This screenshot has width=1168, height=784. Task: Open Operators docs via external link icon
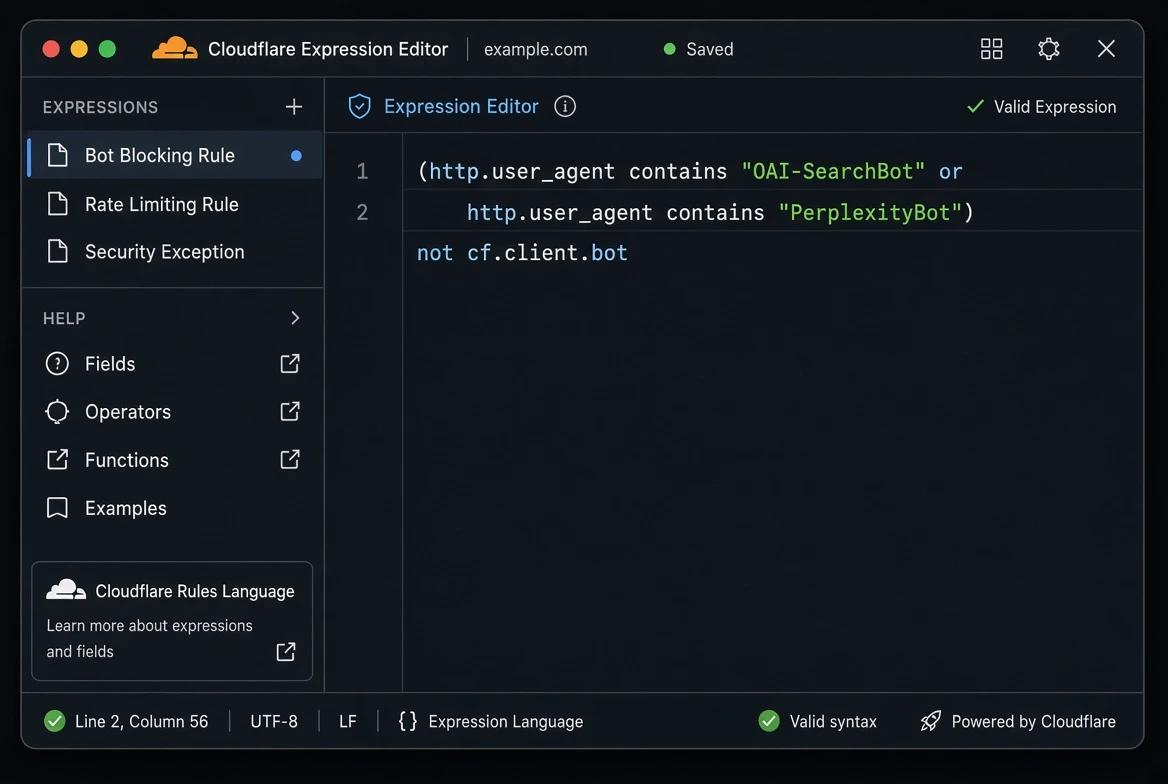tap(290, 411)
